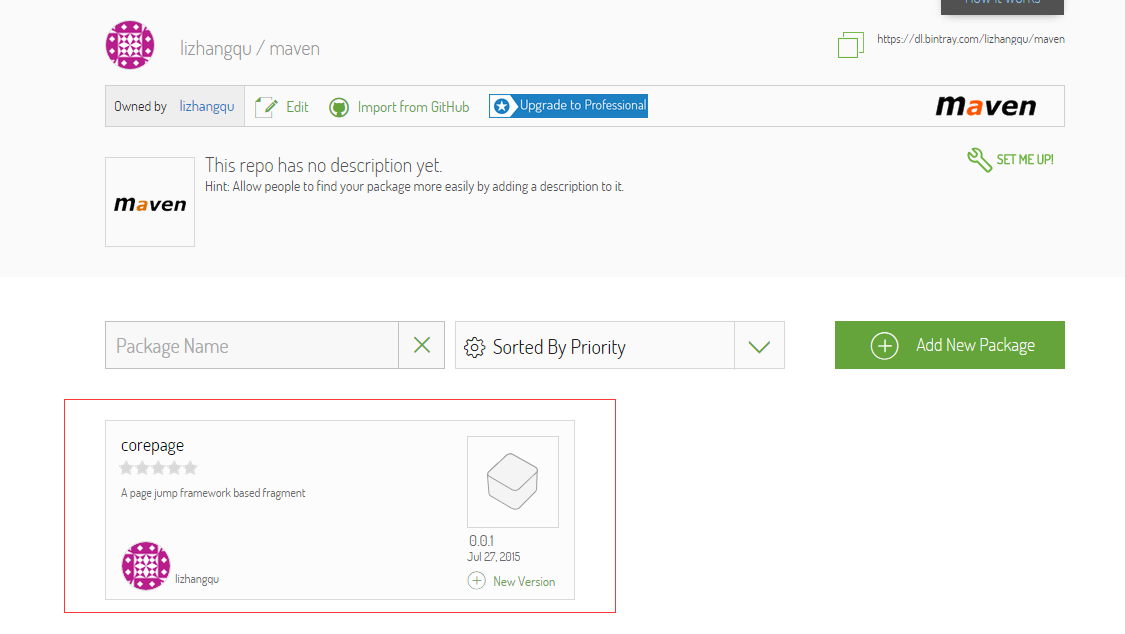This screenshot has width=1125, height=634.
Task: Open the corepage package
Action: (152, 445)
